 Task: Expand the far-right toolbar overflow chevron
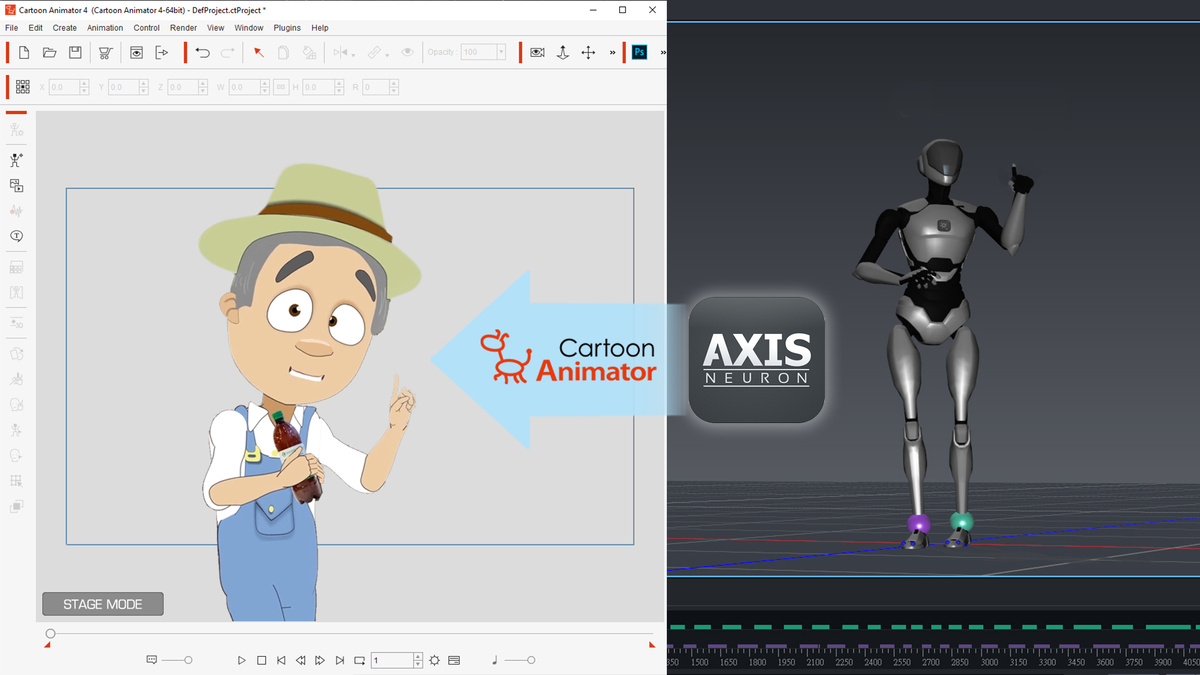663,52
